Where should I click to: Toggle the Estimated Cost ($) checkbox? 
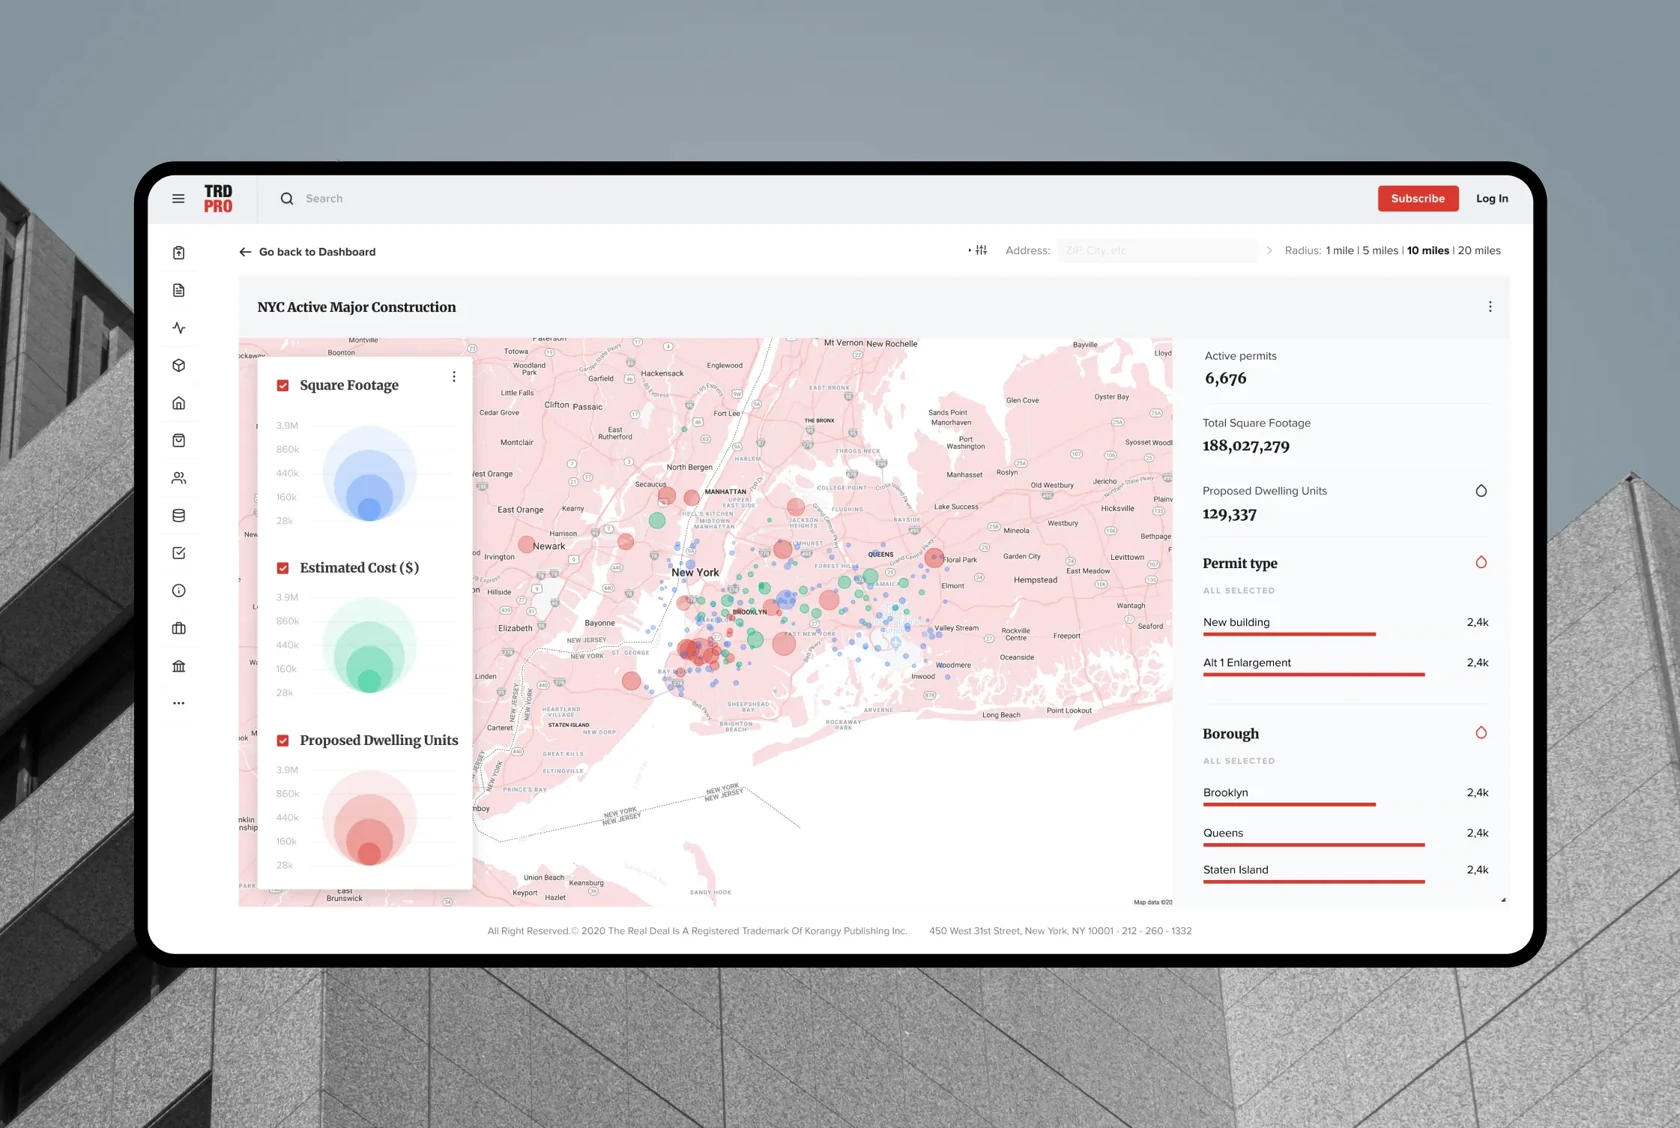(283, 568)
